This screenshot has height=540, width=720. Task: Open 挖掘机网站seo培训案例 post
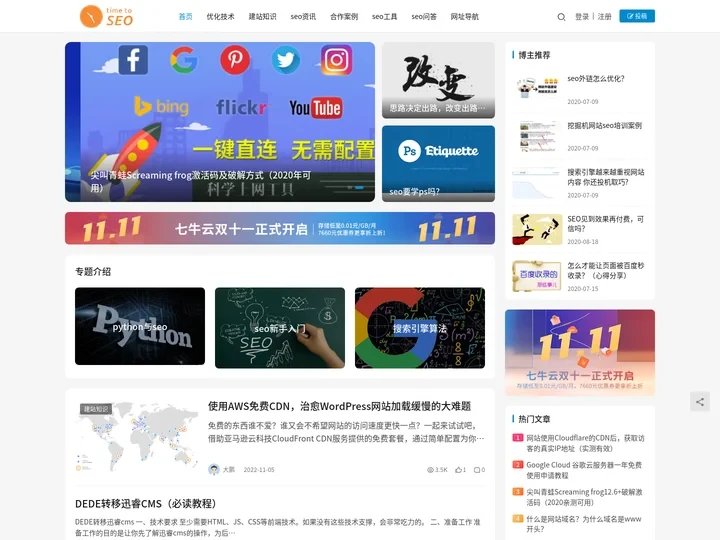(x=604, y=125)
